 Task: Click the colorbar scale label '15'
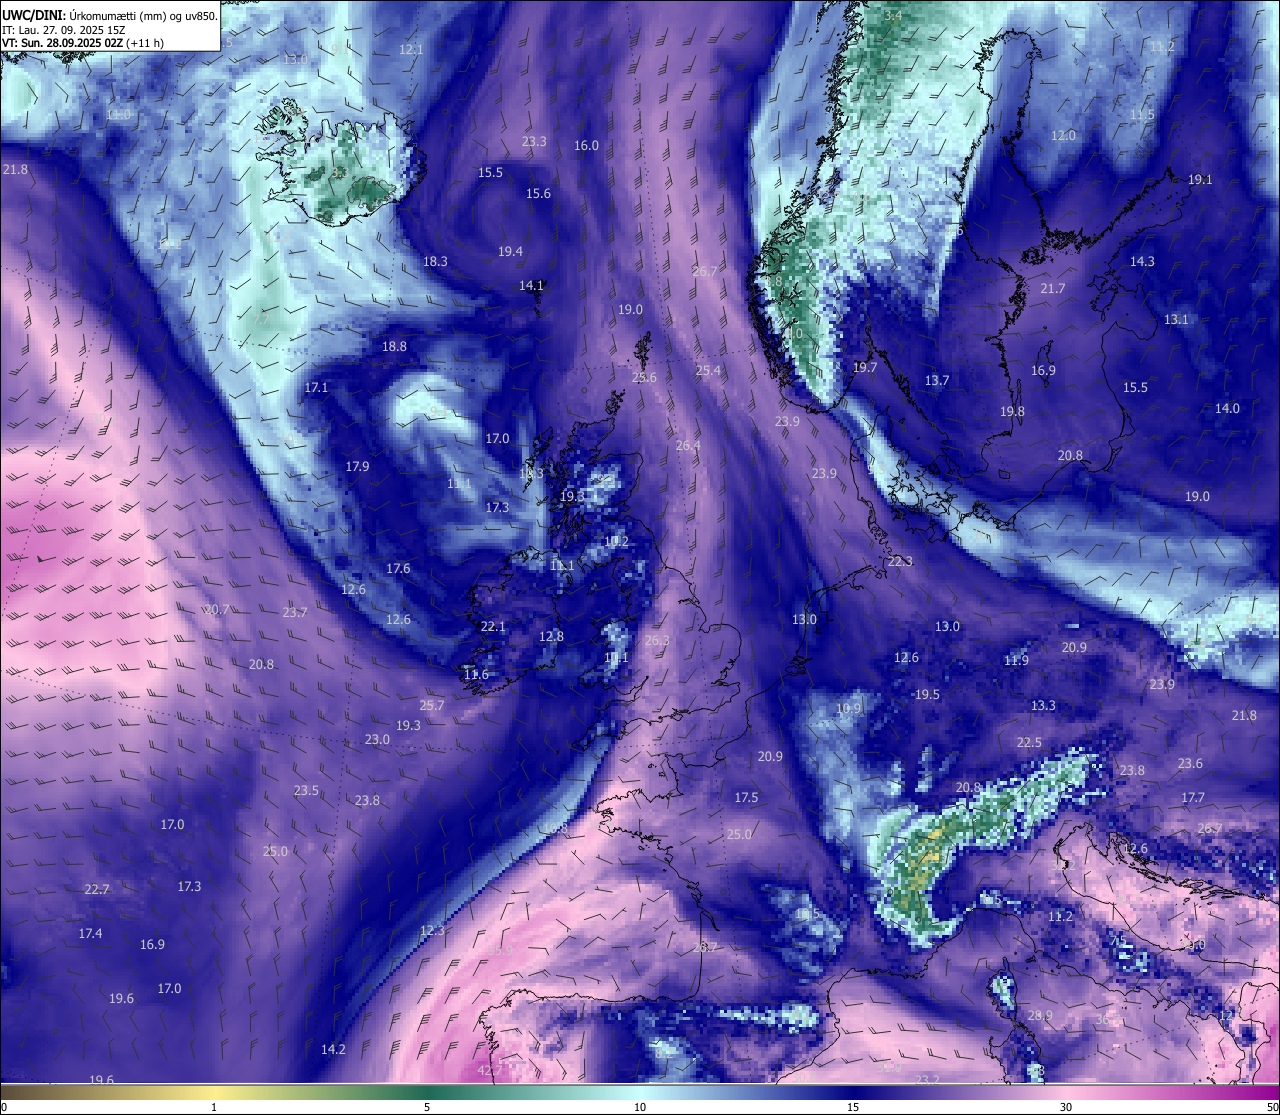[x=853, y=1107]
